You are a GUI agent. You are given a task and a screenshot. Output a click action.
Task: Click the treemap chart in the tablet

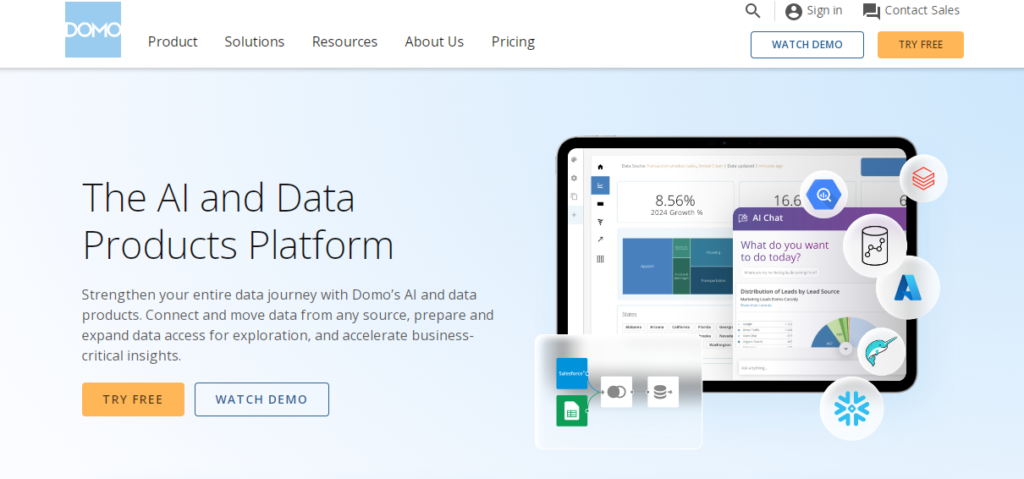click(677, 266)
